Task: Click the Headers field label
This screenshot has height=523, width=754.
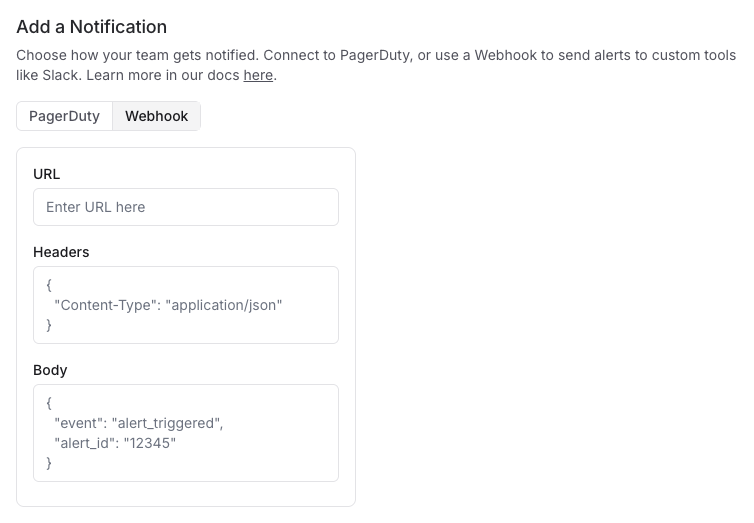Action: (61, 252)
